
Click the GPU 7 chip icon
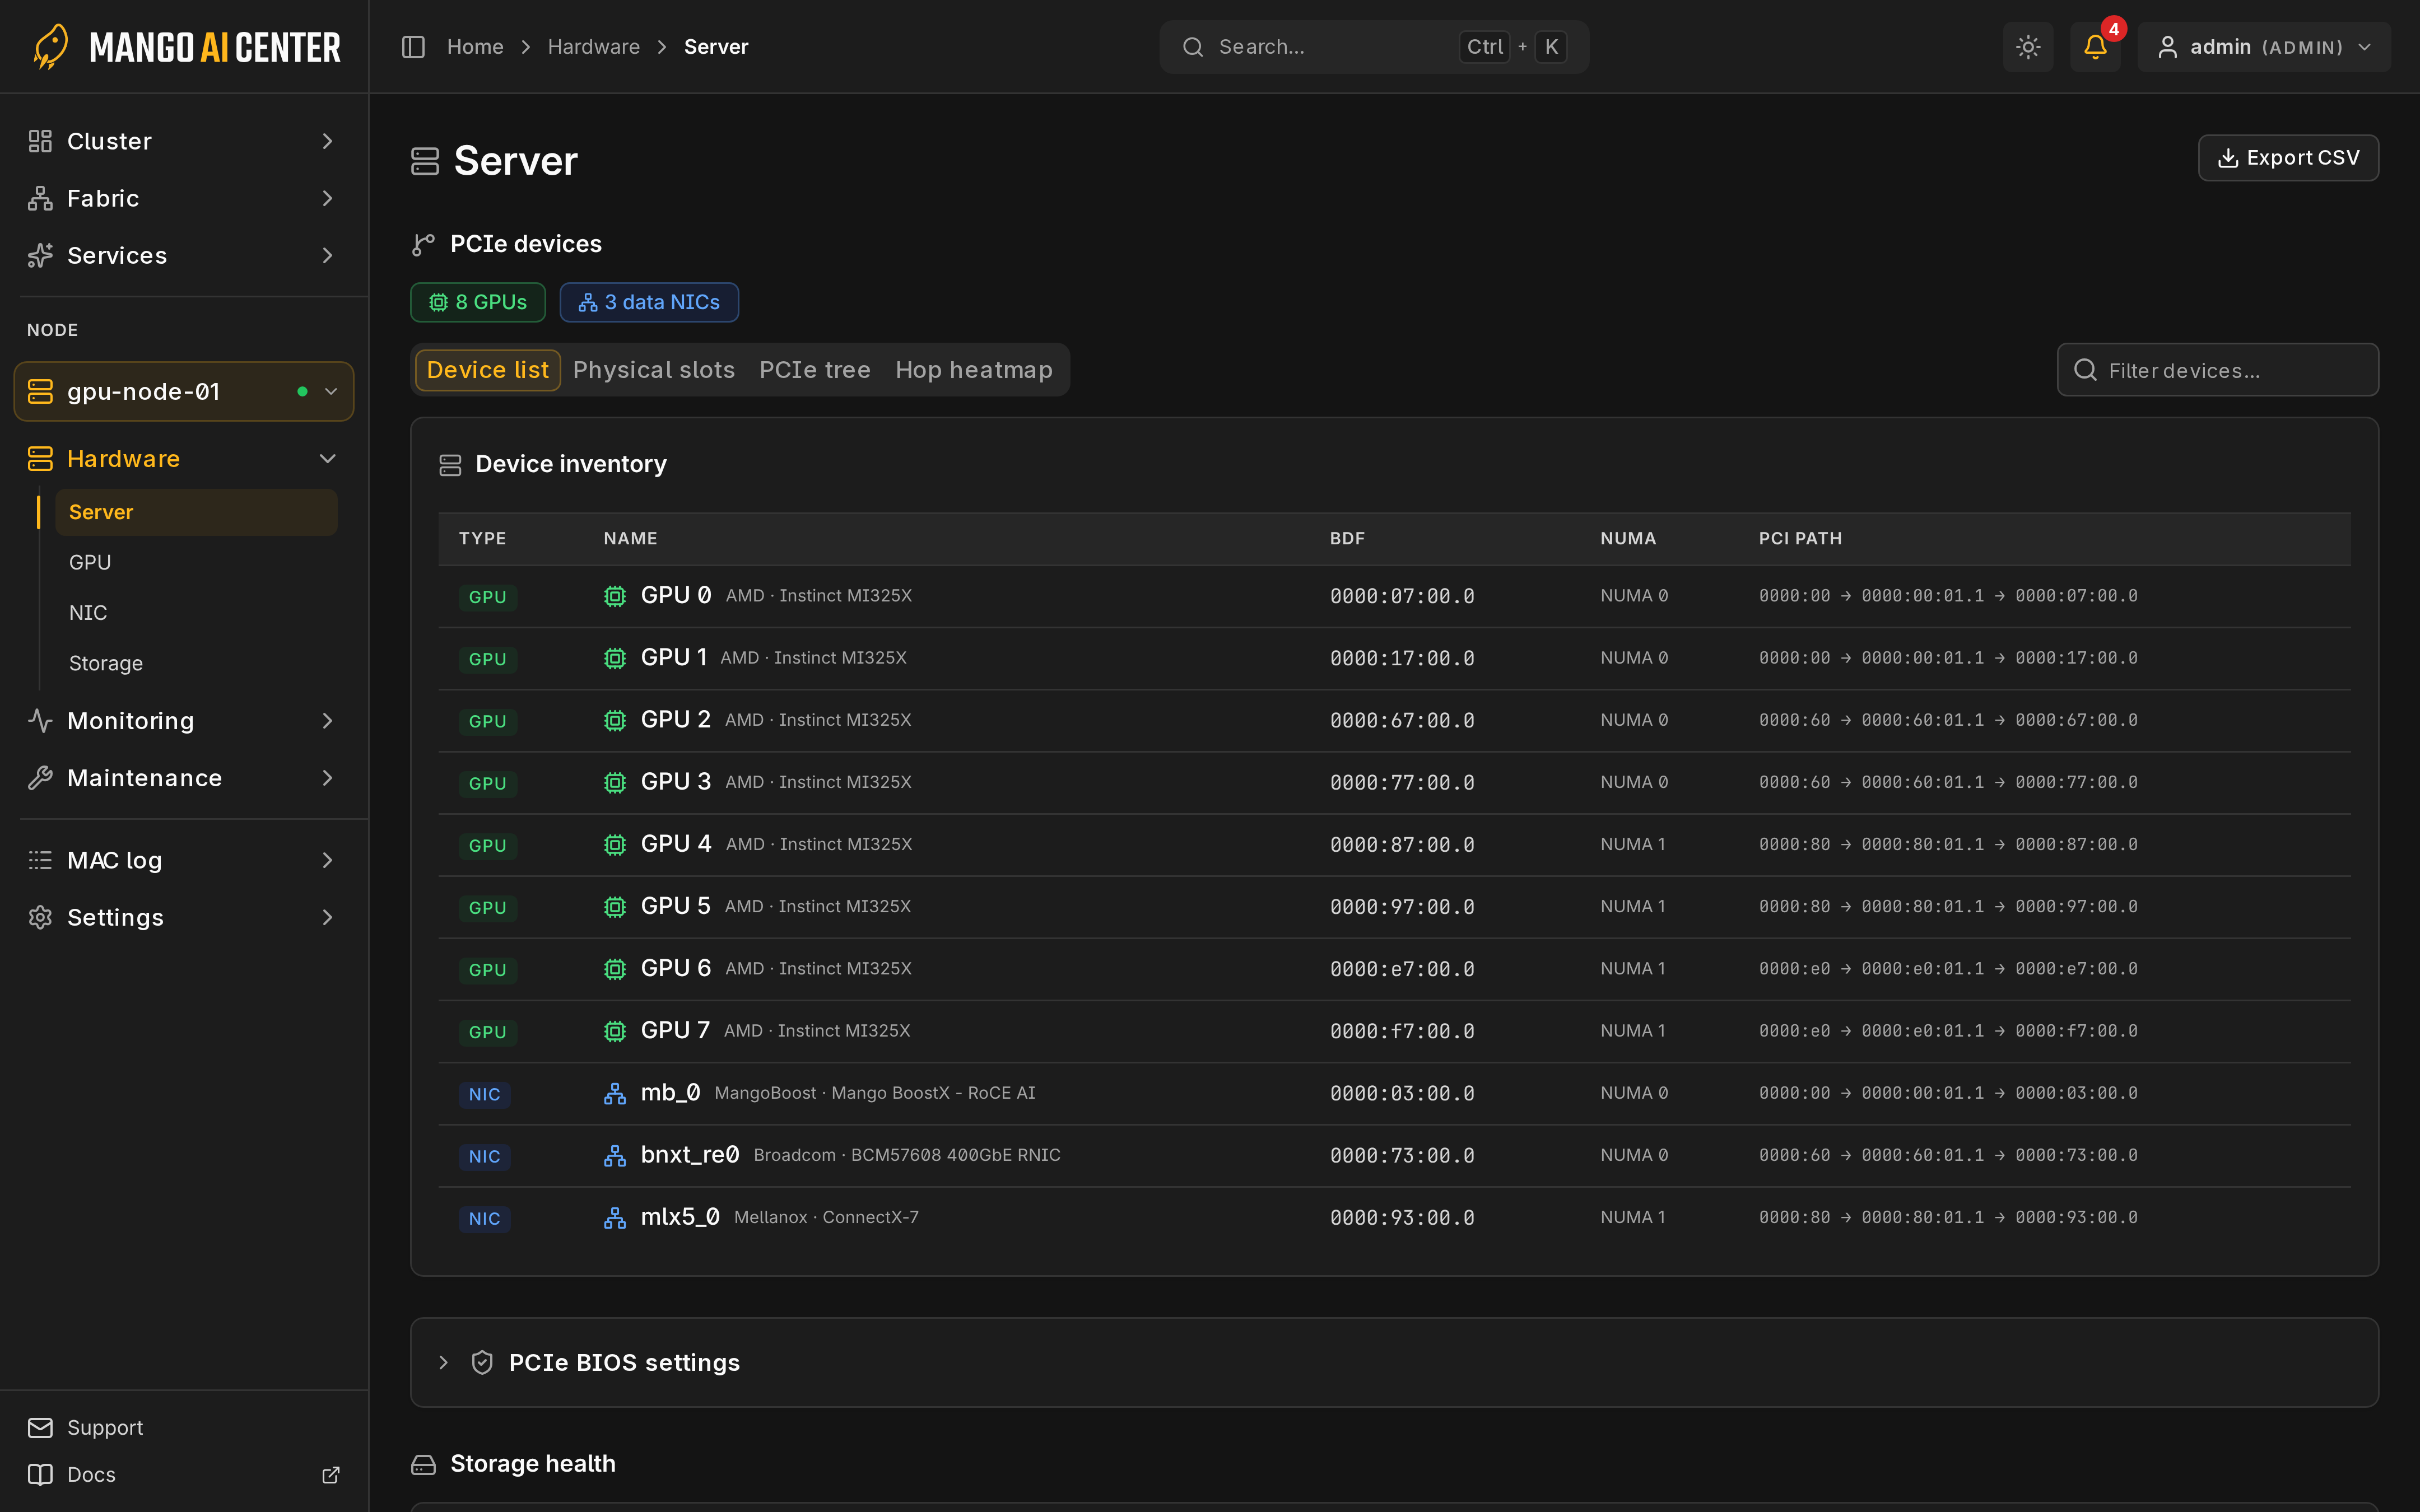(x=615, y=1031)
